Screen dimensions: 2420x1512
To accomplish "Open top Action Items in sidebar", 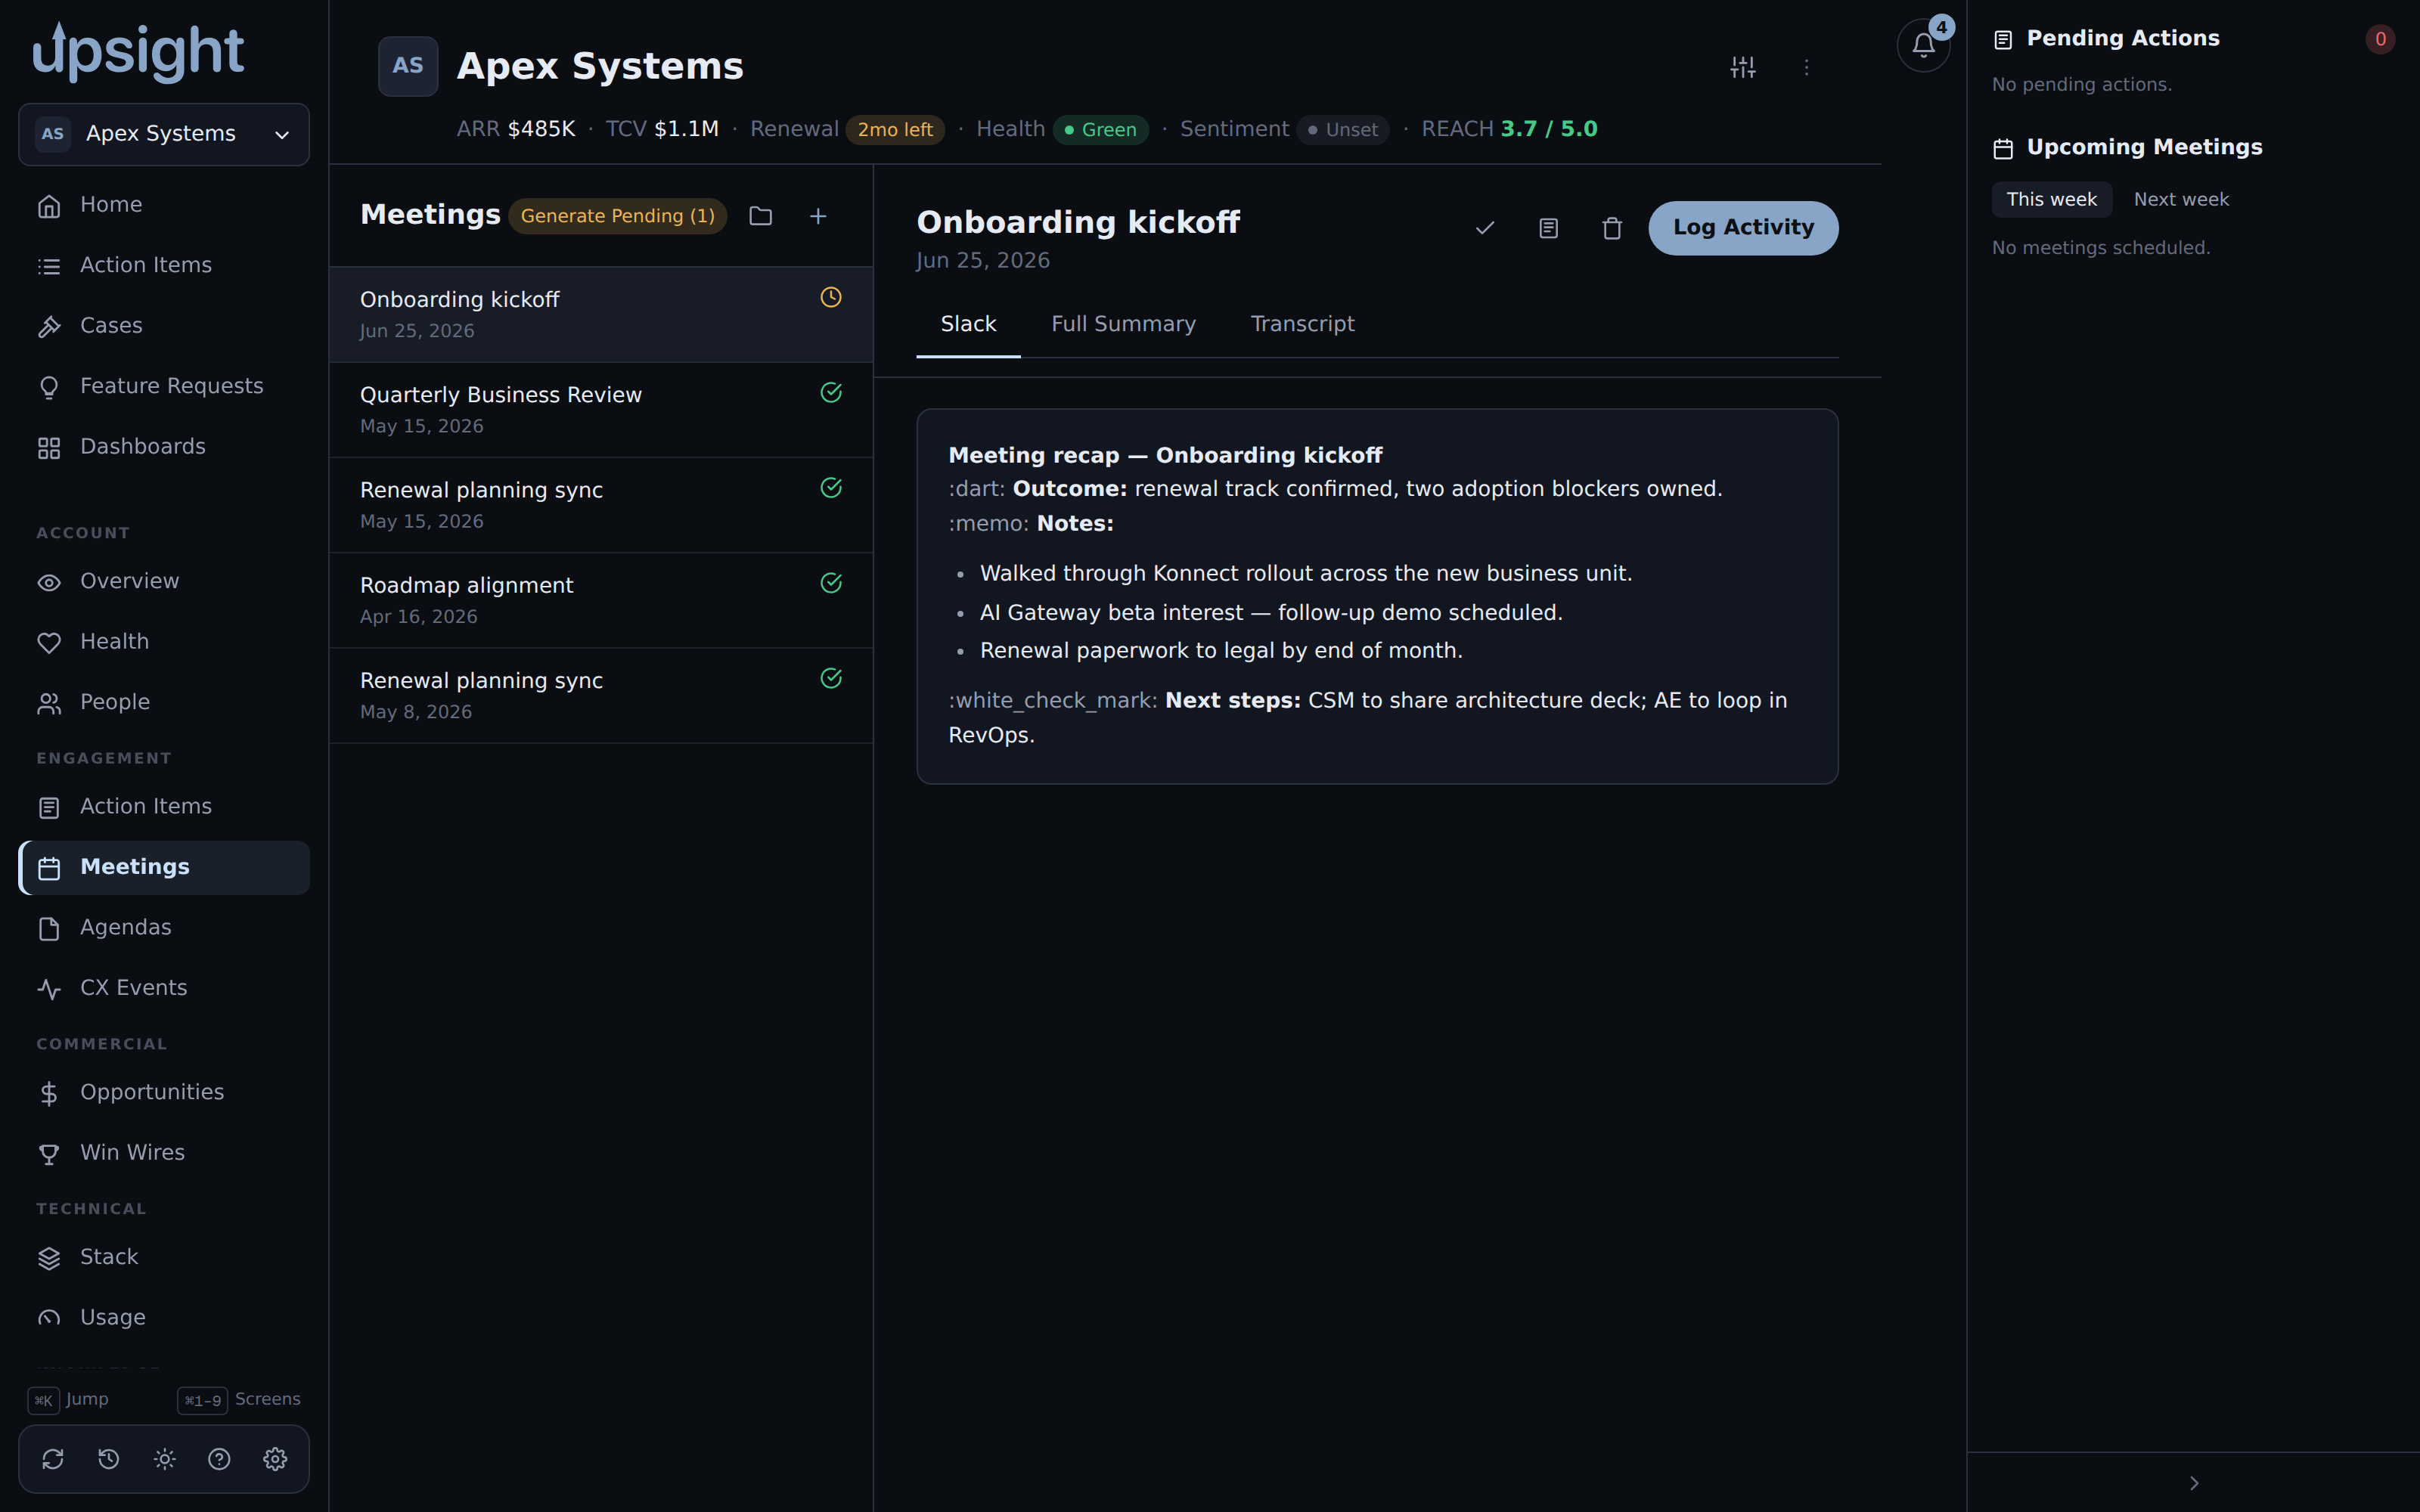I will pos(164,265).
